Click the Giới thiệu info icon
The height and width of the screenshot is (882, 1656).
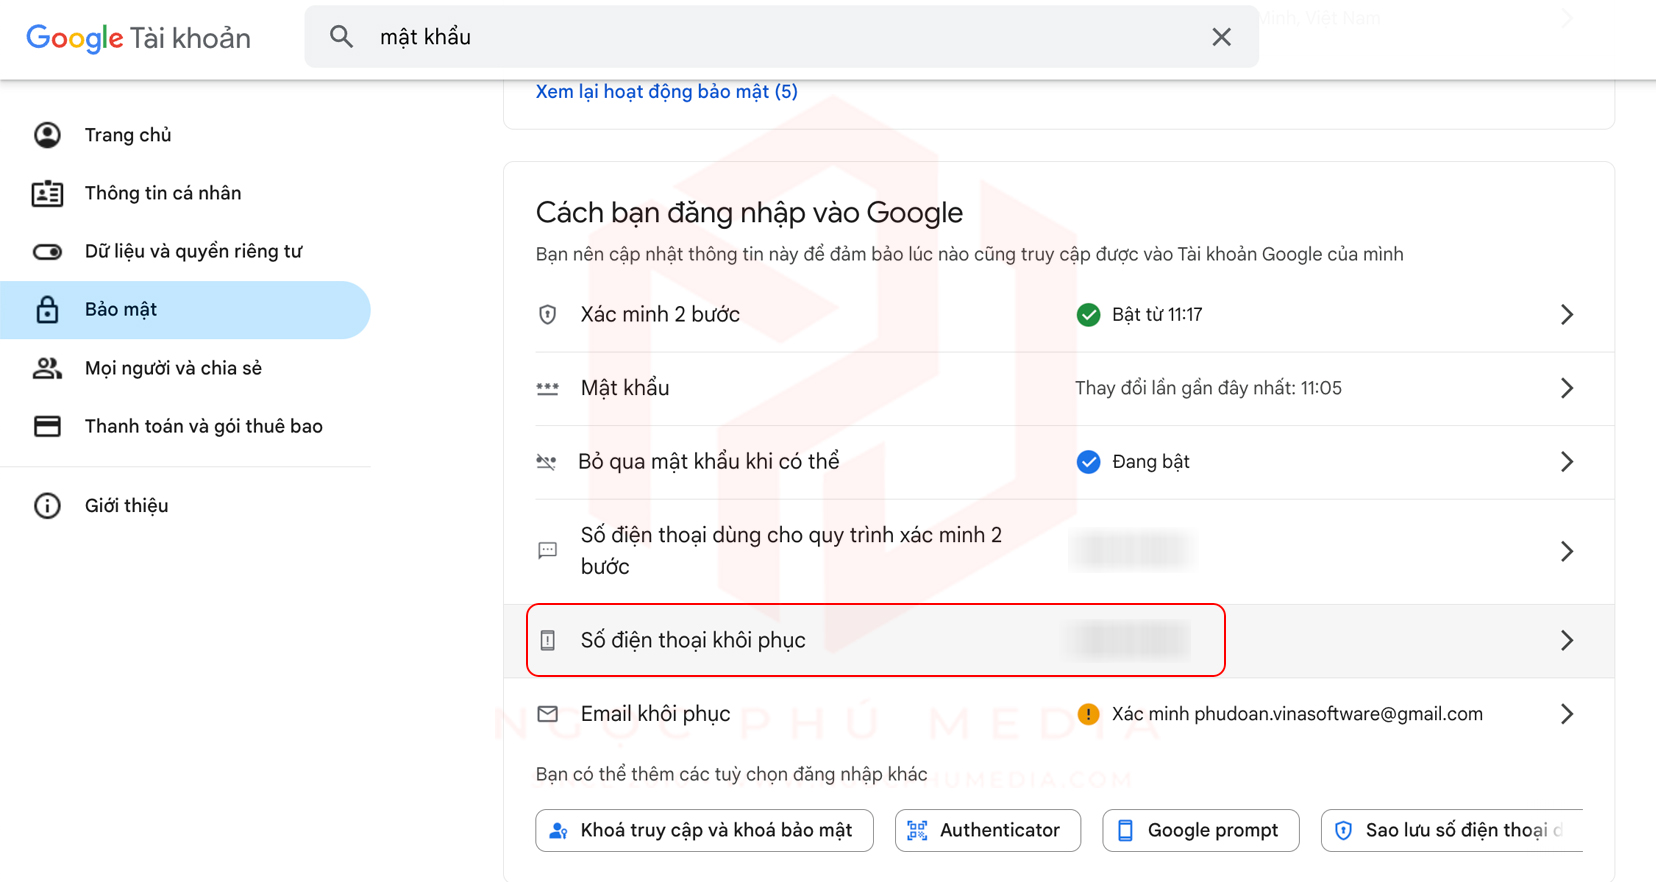pyautogui.click(x=47, y=506)
